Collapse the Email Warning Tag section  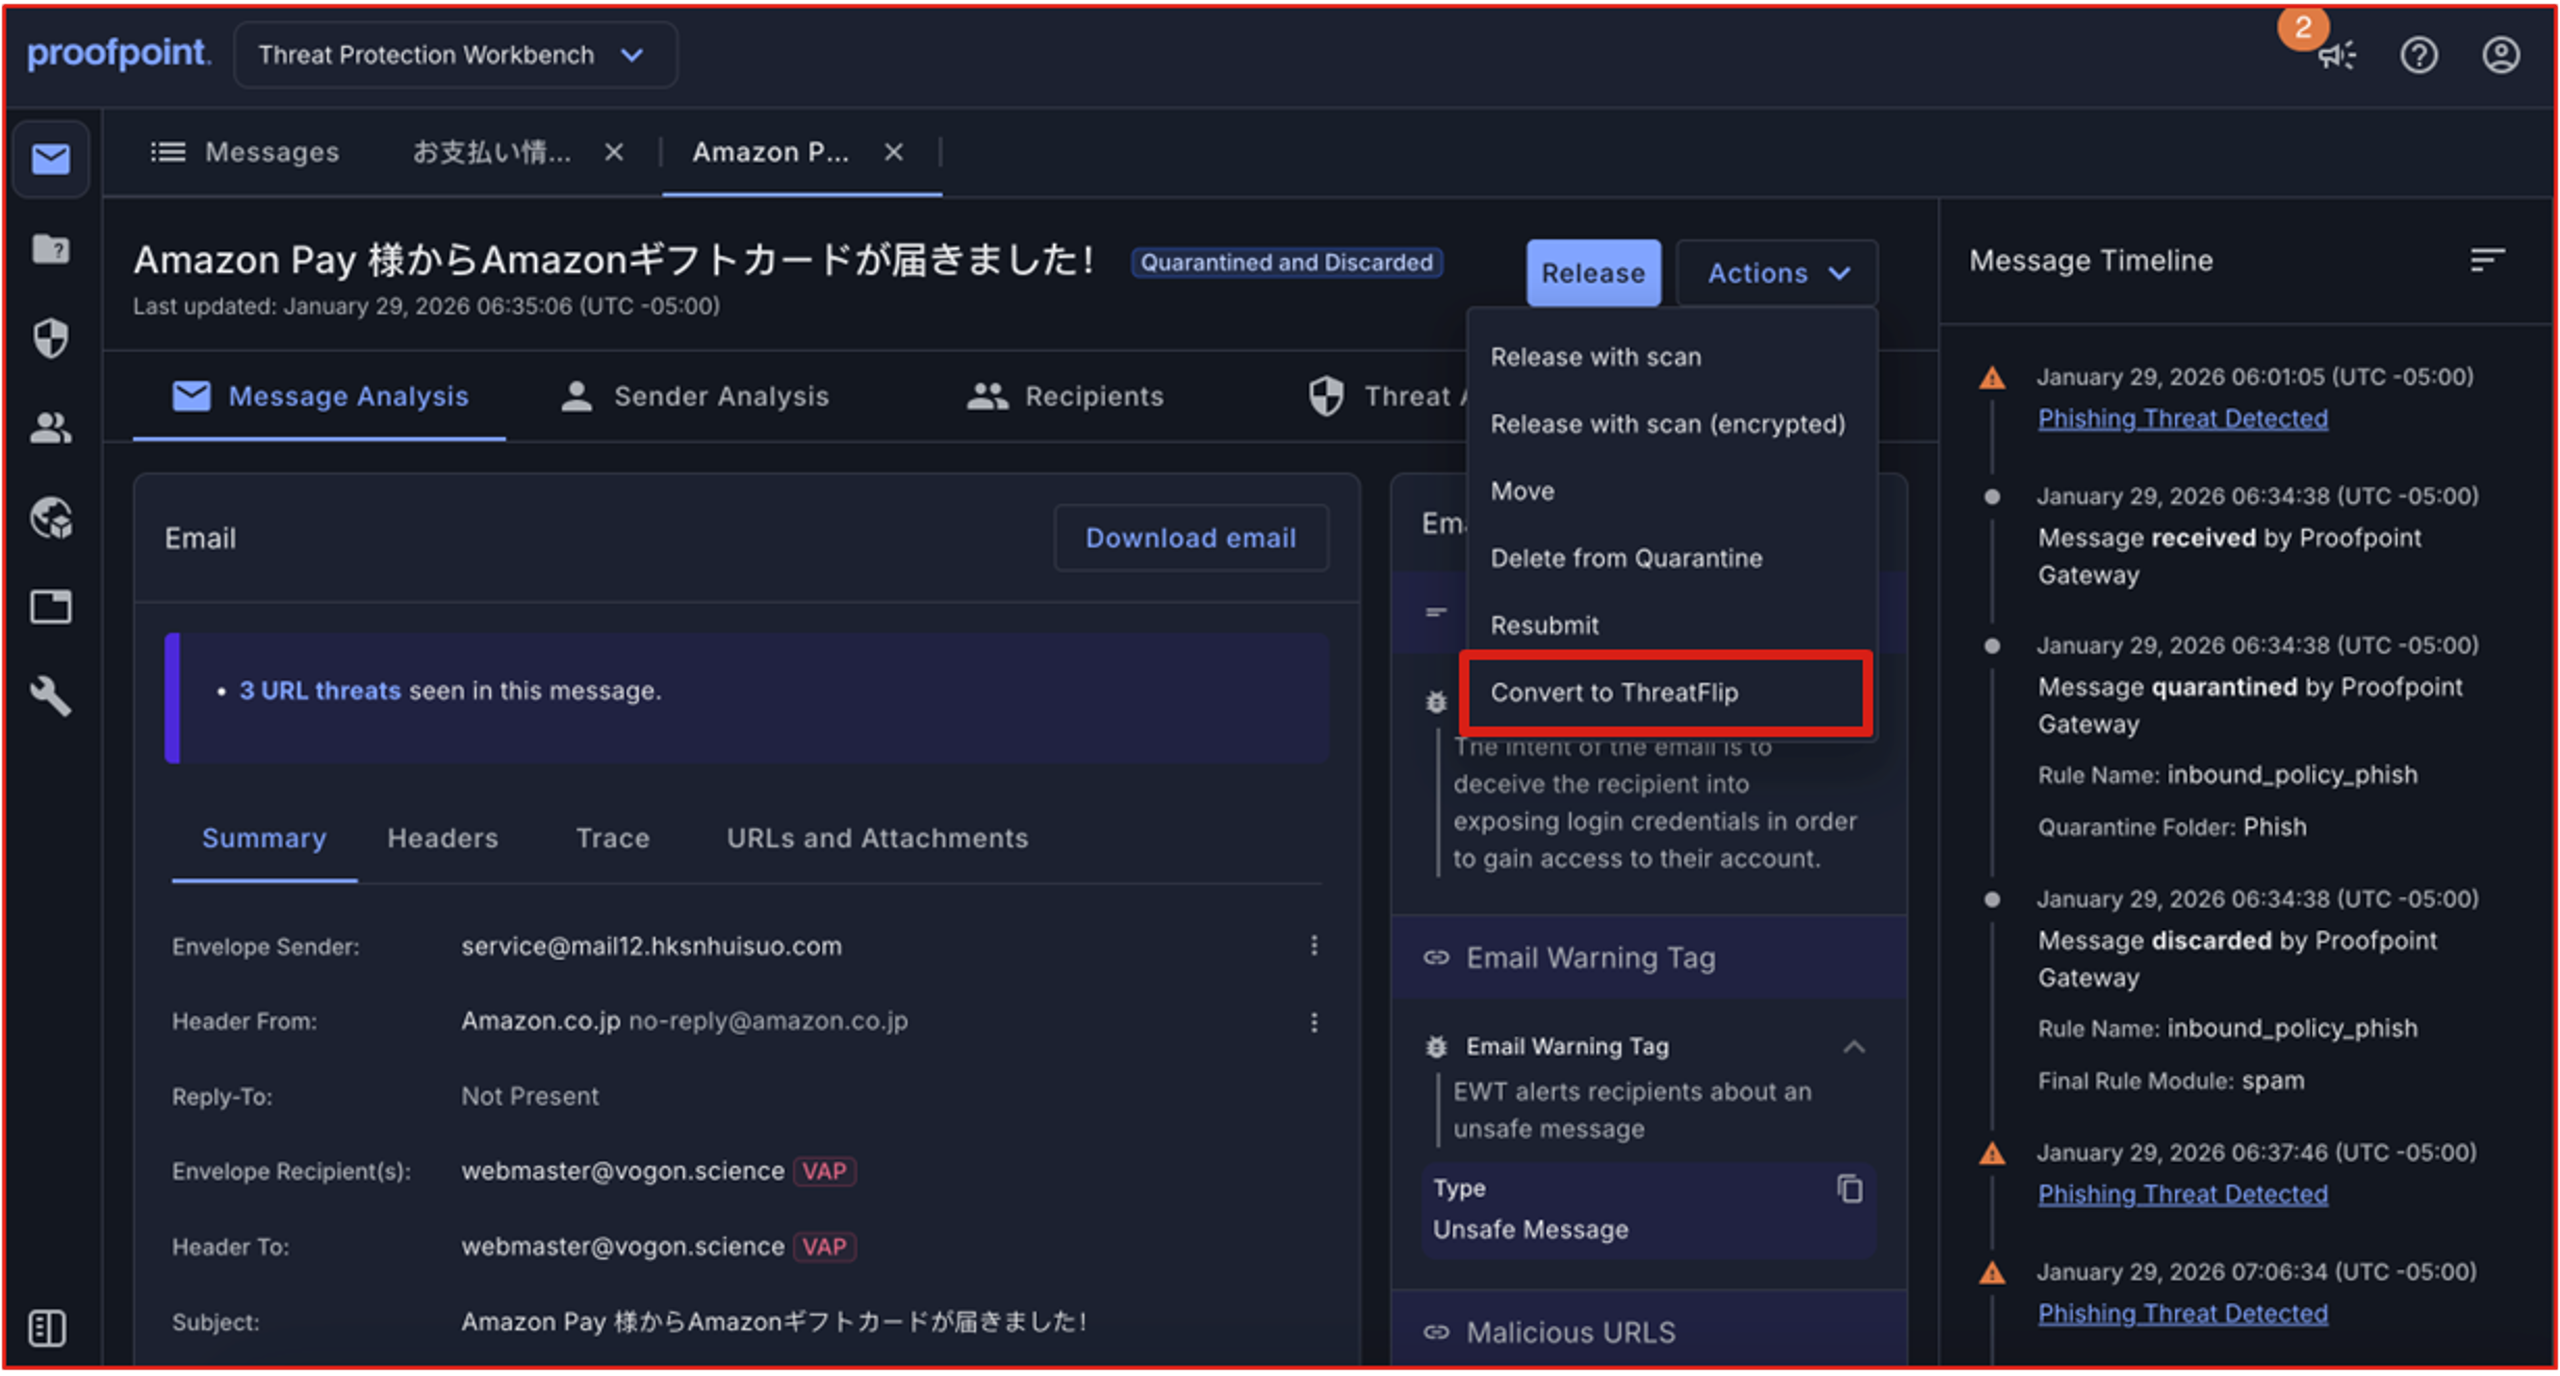click(x=1853, y=1047)
